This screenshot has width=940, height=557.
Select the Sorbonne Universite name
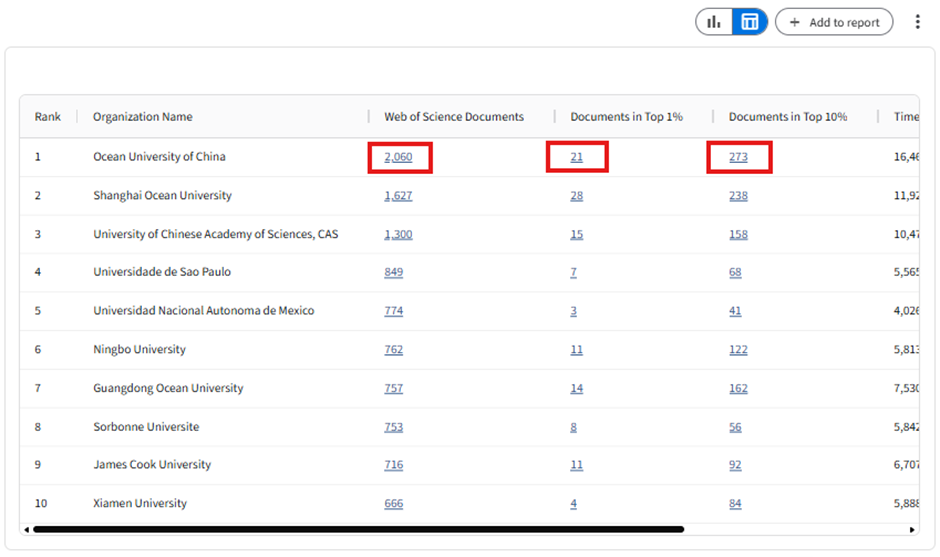click(146, 427)
